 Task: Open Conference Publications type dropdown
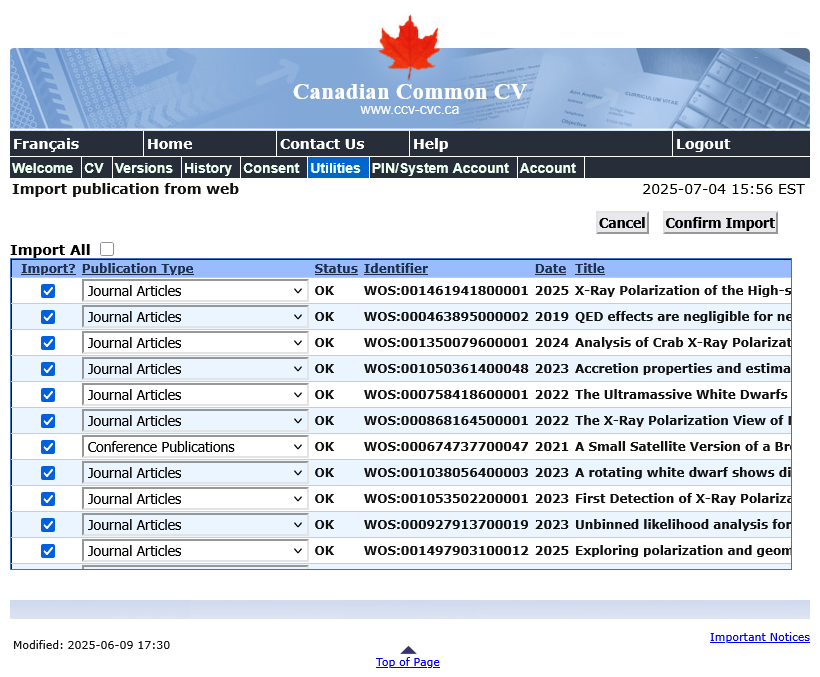[x=195, y=447]
